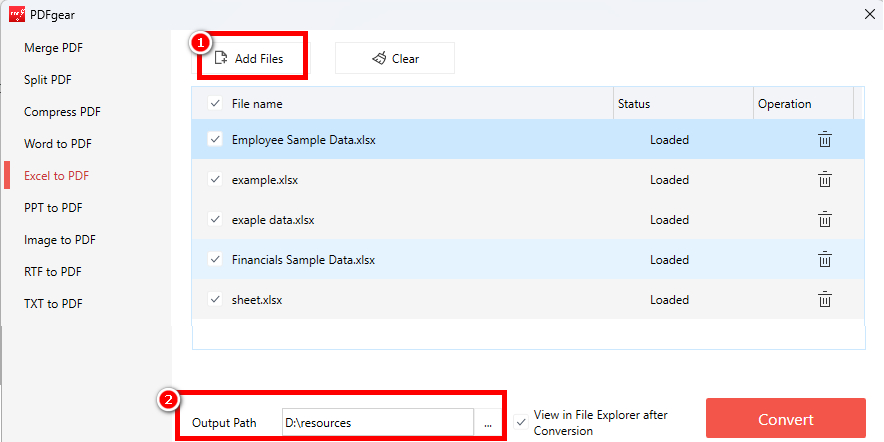Close the PDFgear window
Image resolution: width=884 pixels, height=442 pixels.
tap(865, 14)
